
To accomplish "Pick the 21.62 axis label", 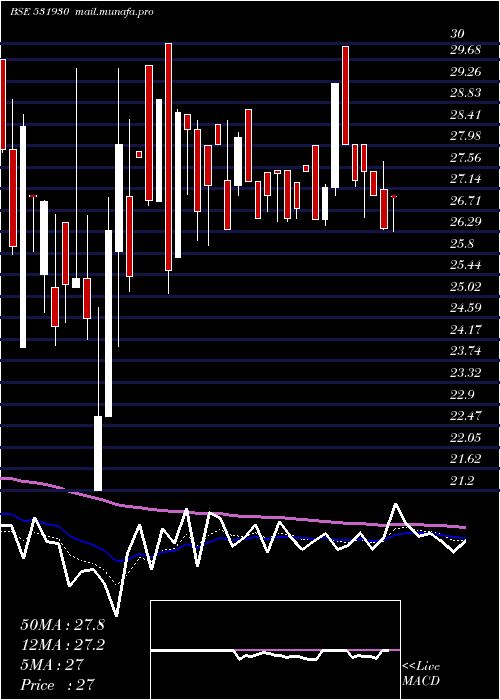I will (x=465, y=459).
